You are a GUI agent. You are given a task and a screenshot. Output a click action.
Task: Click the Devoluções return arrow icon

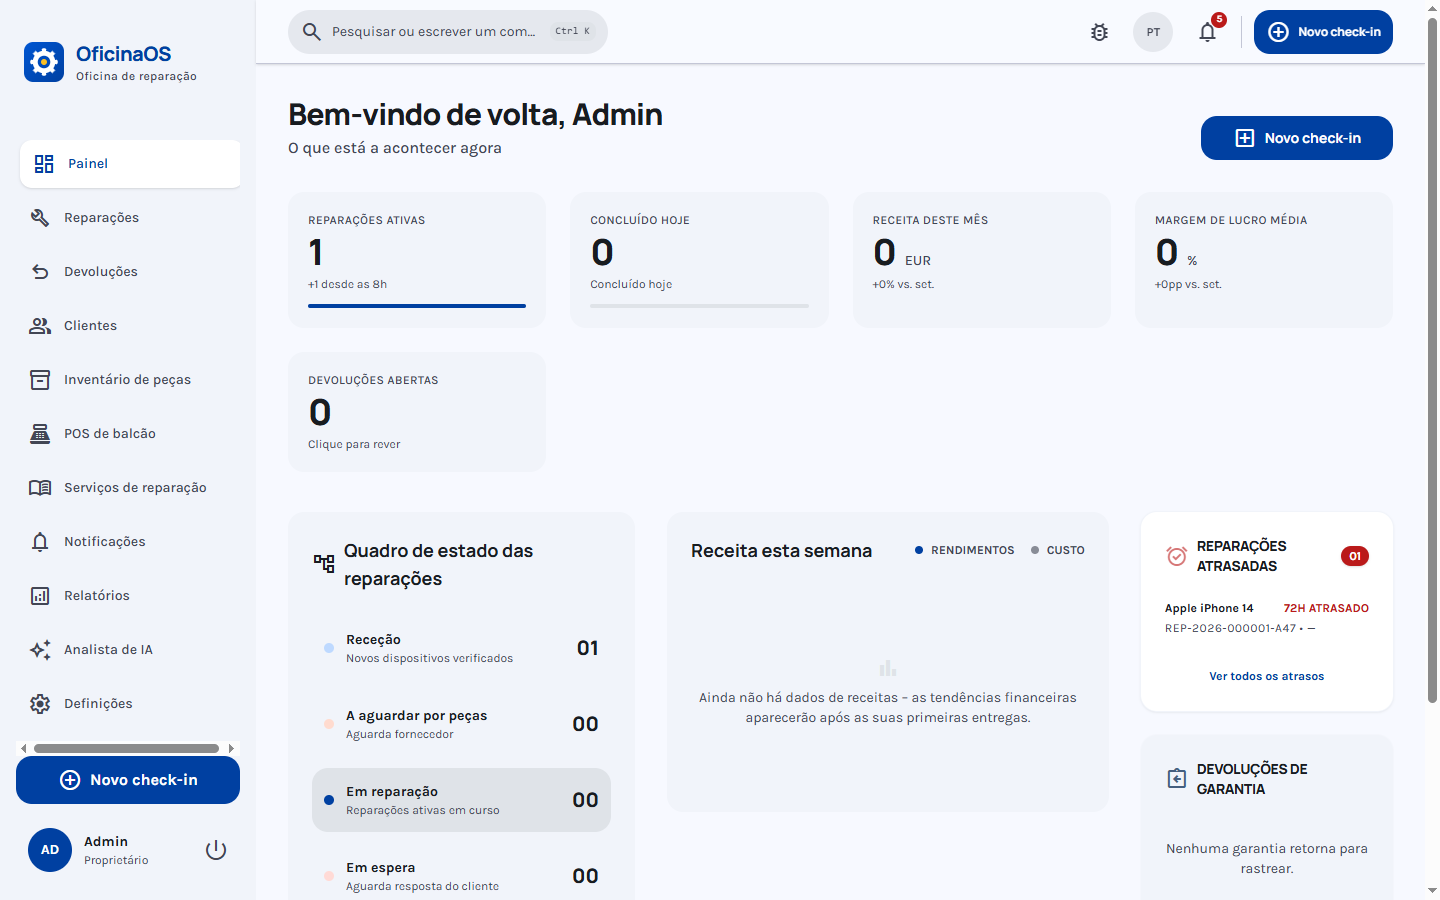(40, 272)
